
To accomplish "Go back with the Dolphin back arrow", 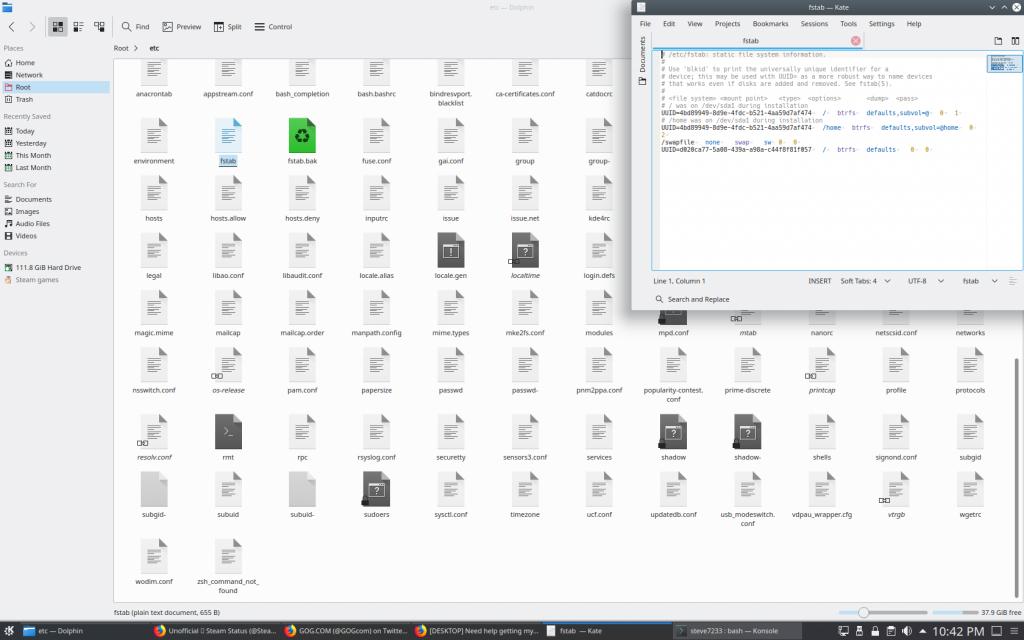I will coord(11,27).
